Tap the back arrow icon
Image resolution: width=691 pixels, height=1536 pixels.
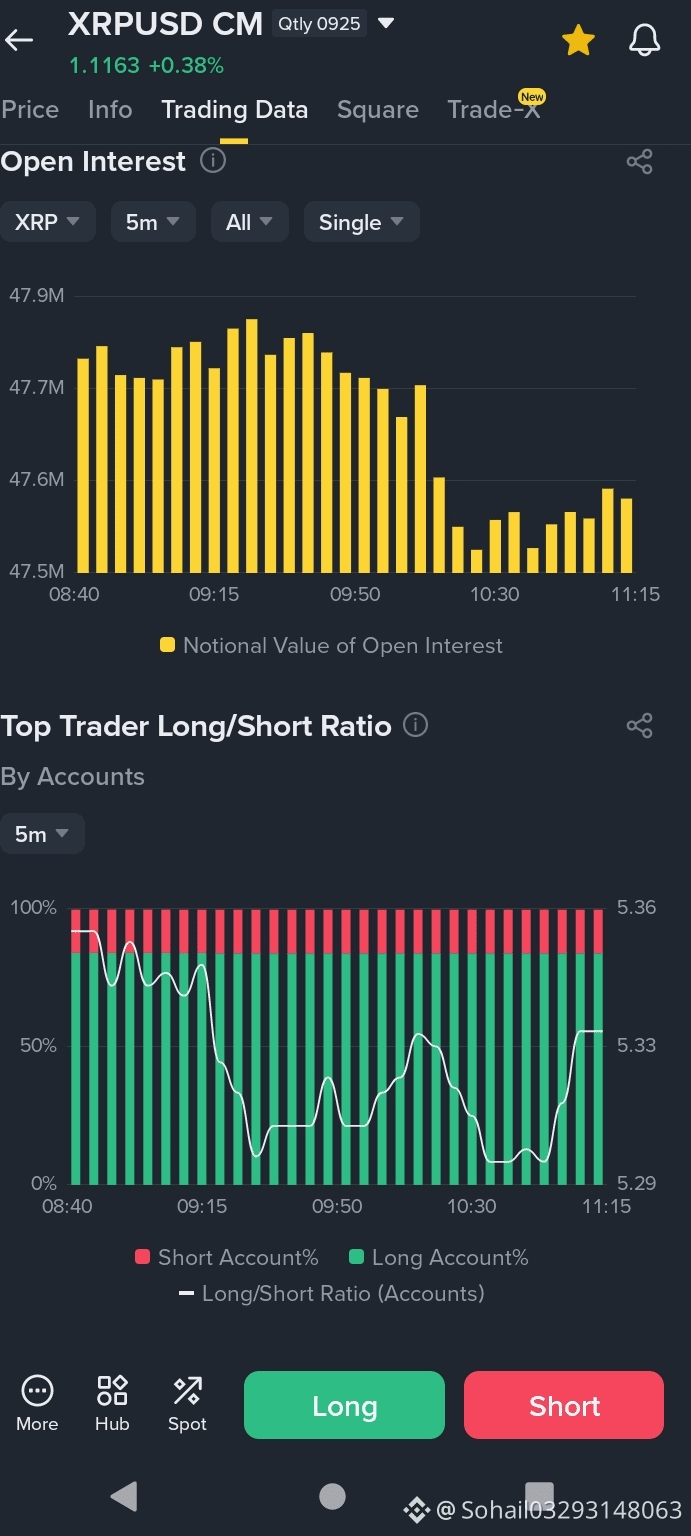[19, 40]
